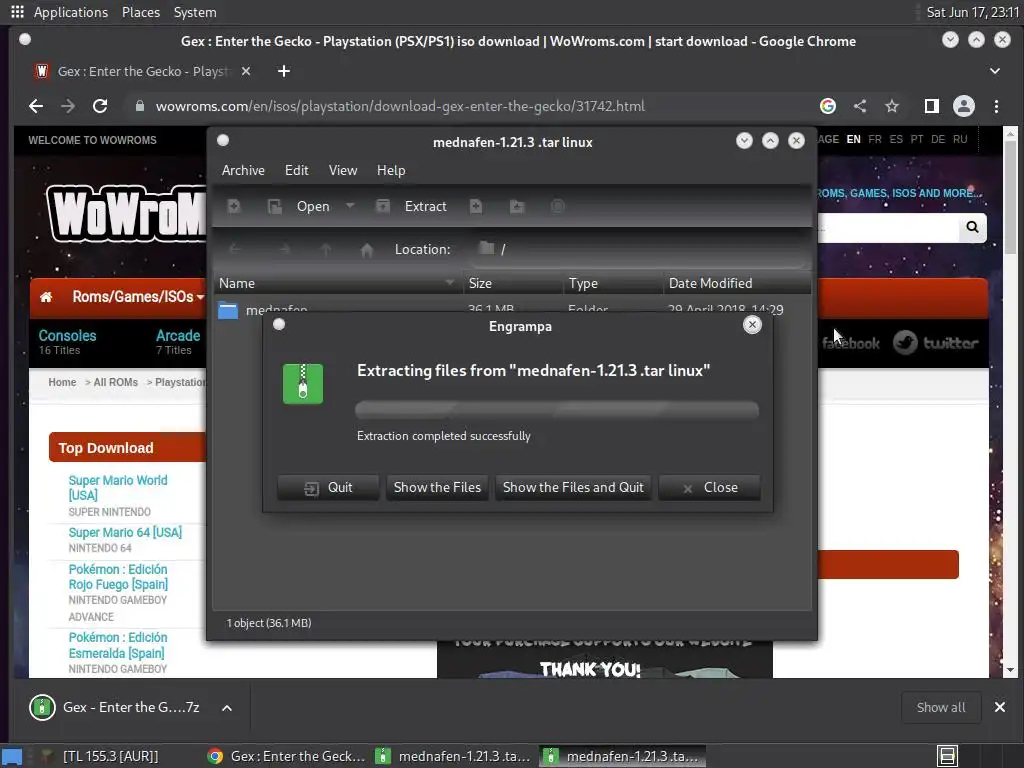This screenshot has width=1024, height=768.
Task: Click the Extract toolbar button
Action: pyautogui.click(x=411, y=206)
